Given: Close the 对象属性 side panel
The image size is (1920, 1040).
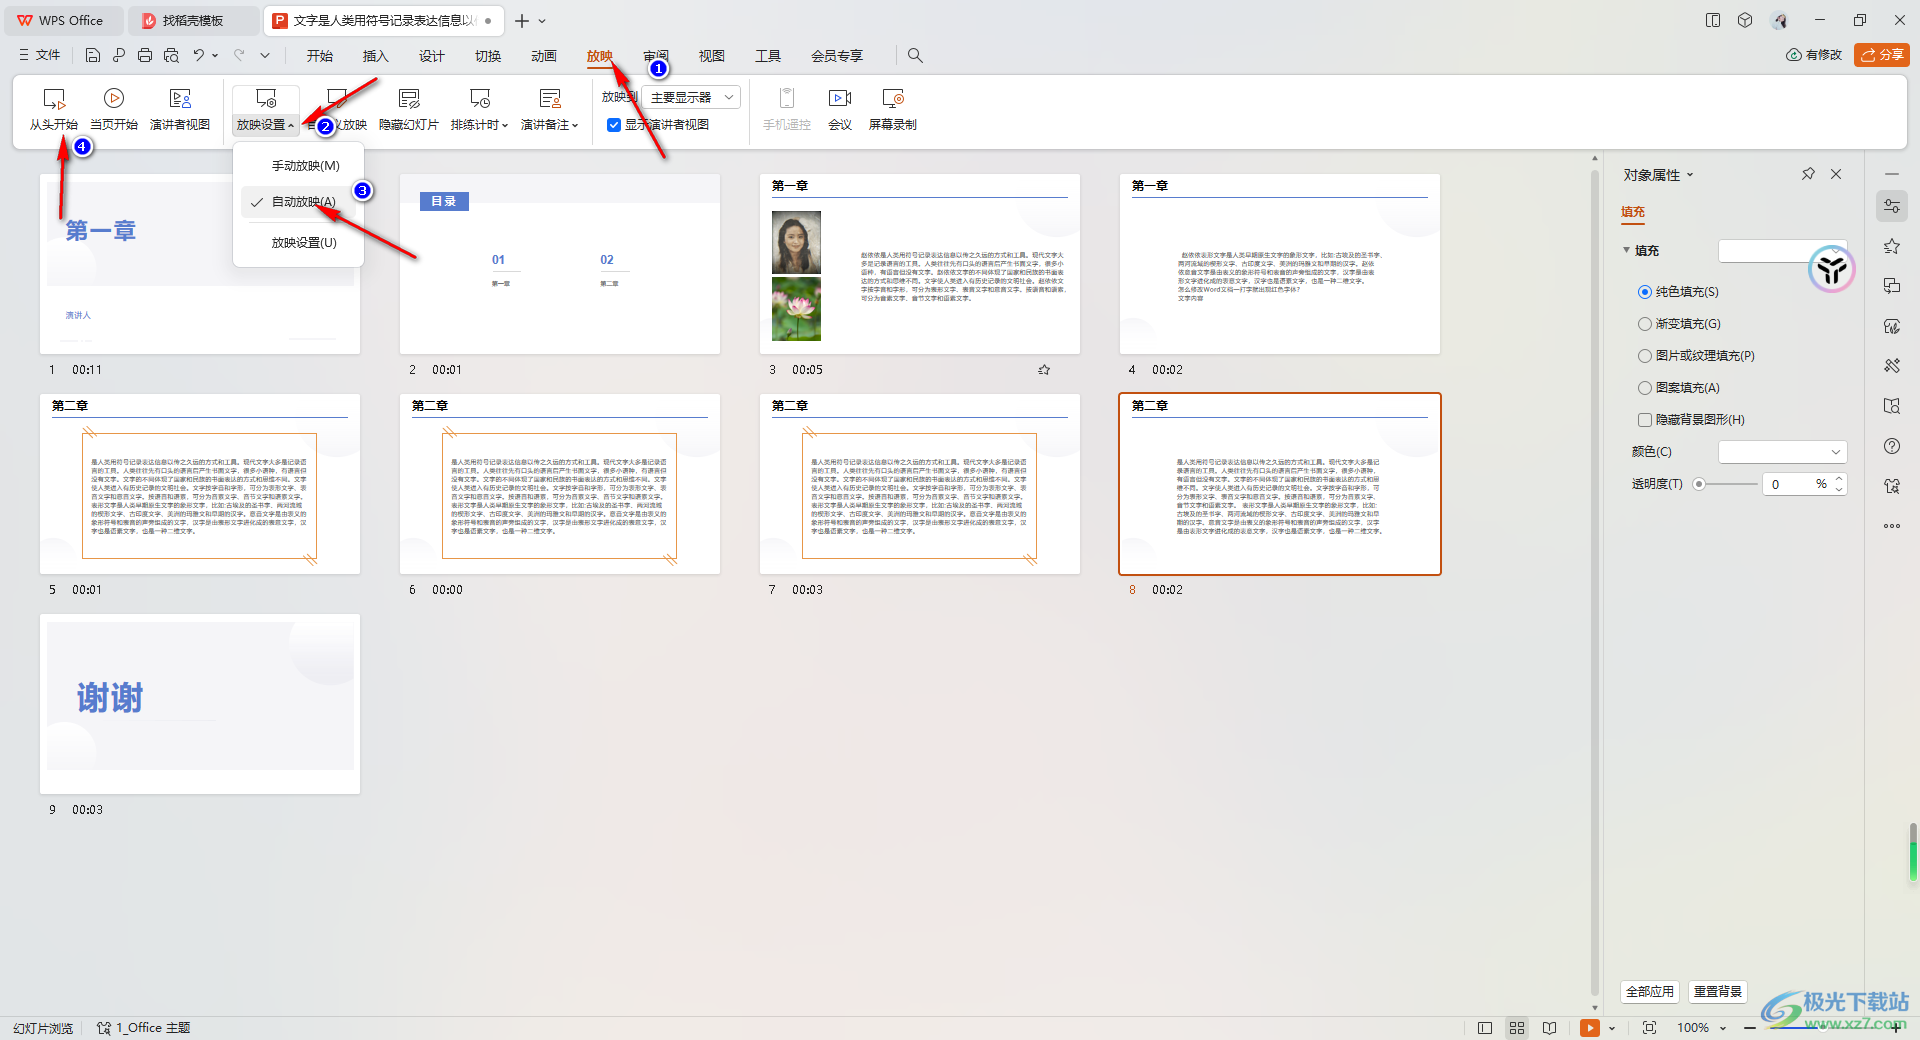Looking at the screenshot, I should point(1836,174).
